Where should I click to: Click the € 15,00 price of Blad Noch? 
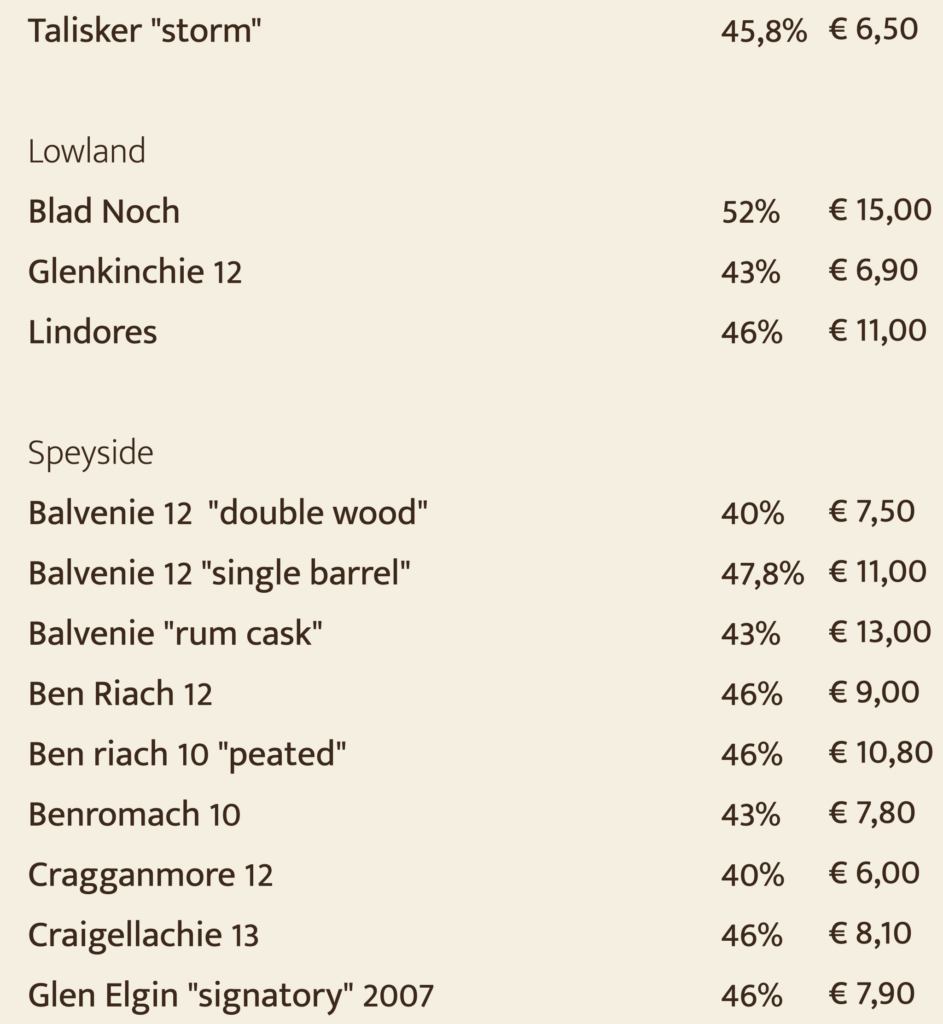880,210
